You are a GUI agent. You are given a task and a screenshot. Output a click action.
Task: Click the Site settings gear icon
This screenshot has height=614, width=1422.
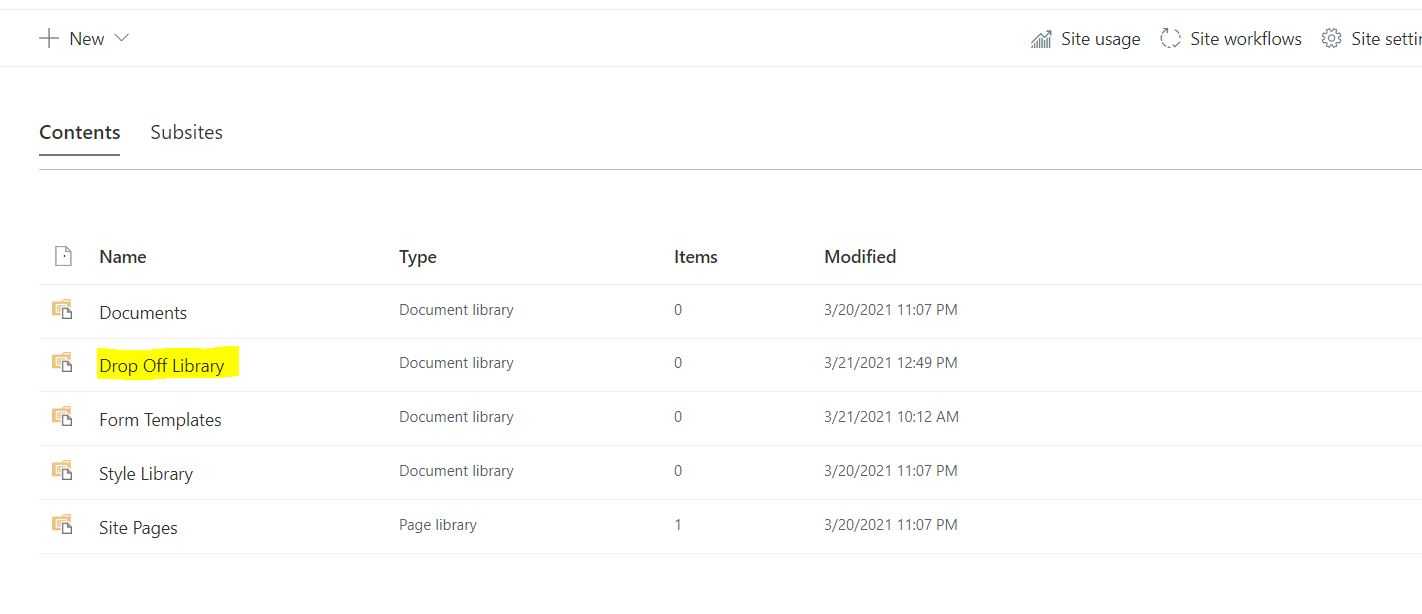point(1331,38)
